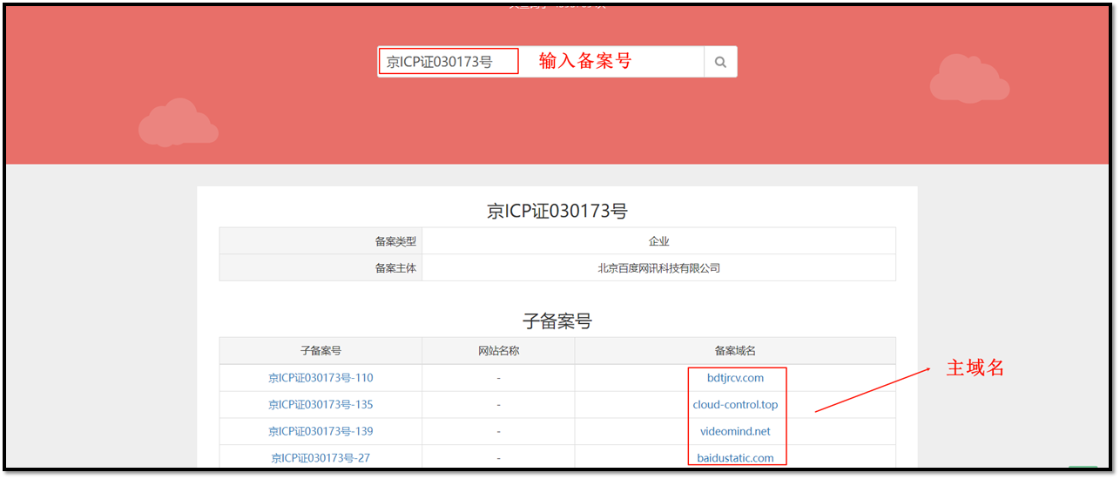
Task: Click the 备案类型 row label
Action: tap(395, 241)
